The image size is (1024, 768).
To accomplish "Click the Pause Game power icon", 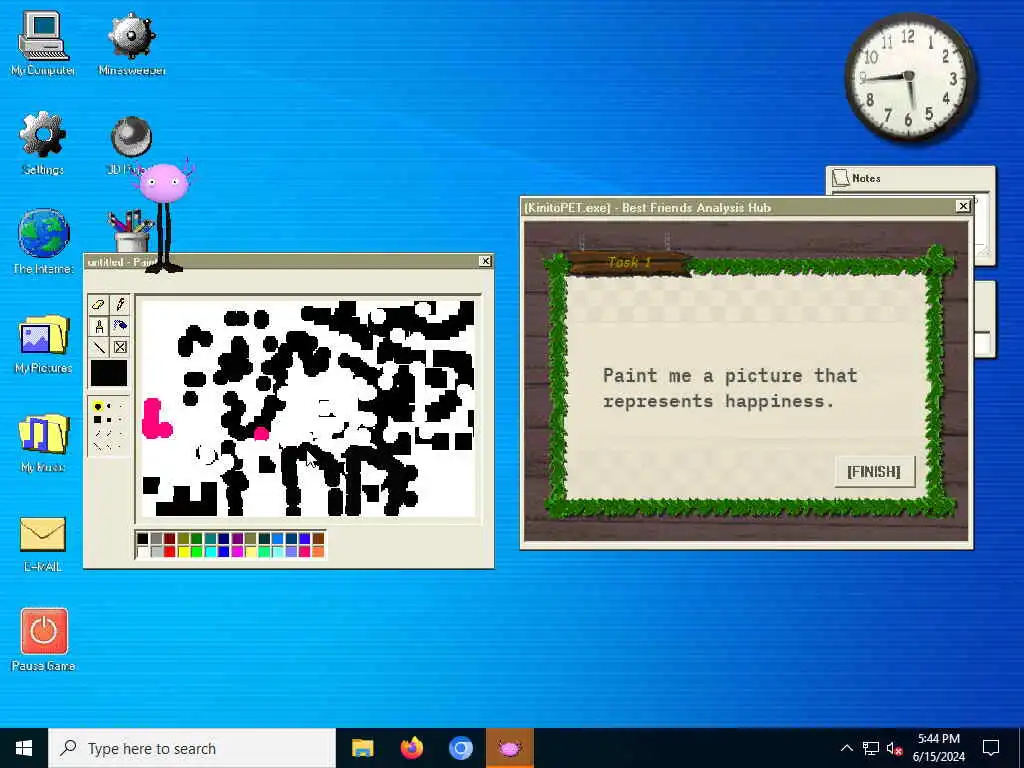I will point(43,640).
